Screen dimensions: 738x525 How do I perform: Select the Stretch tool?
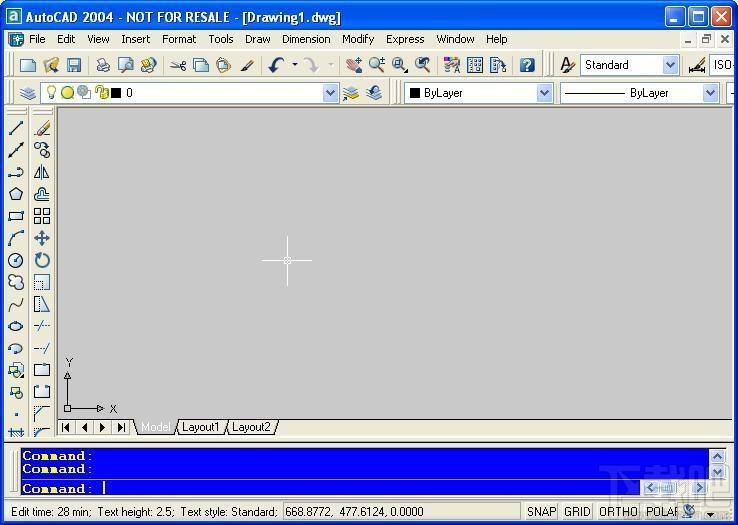point(42,304)
